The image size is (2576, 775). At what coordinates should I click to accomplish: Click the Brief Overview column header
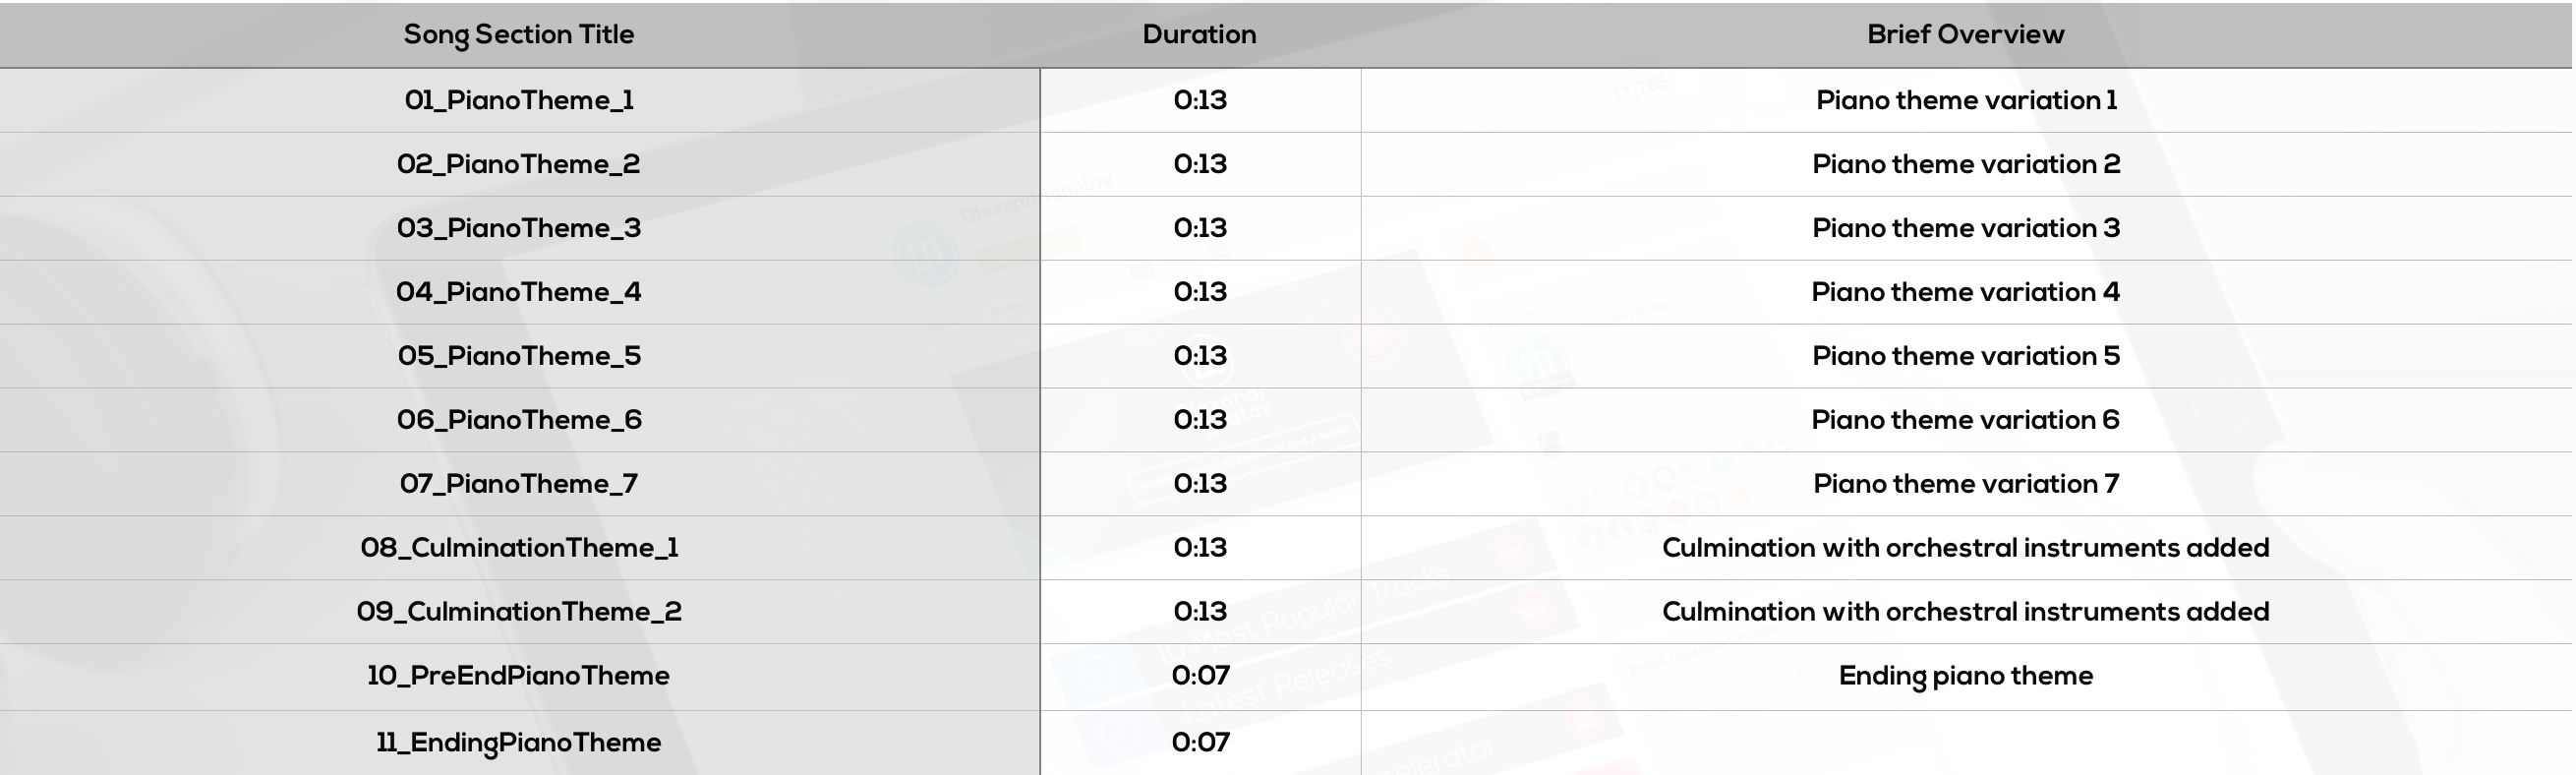1965,34
